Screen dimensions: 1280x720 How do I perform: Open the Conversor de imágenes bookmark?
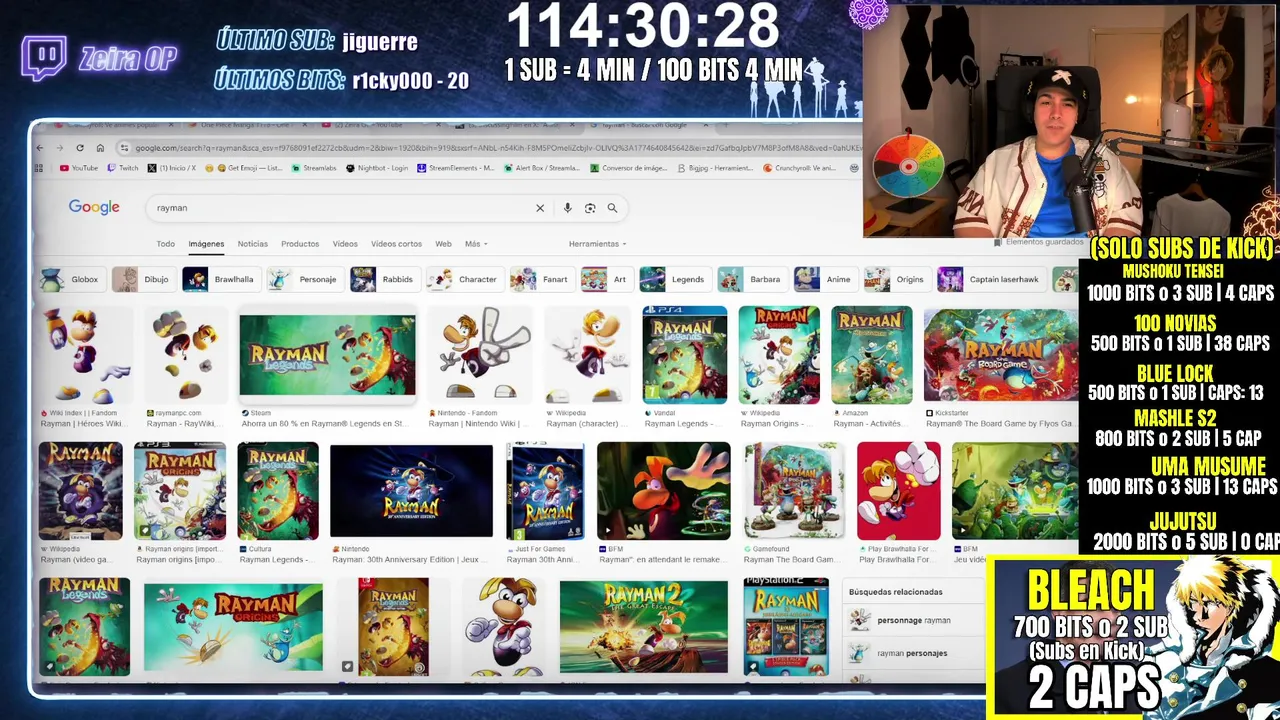[629, 168]
